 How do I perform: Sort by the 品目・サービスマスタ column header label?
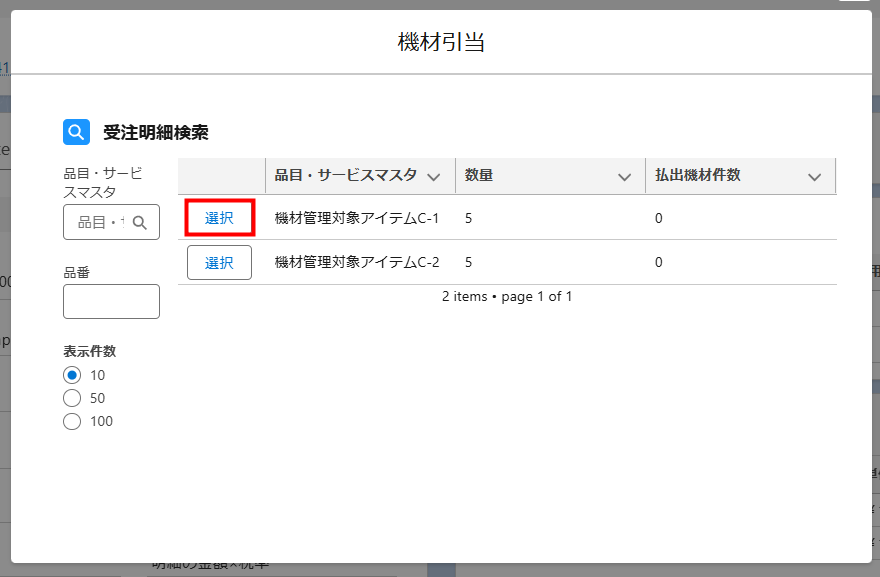pyautogui.click(x=345, y=176)
